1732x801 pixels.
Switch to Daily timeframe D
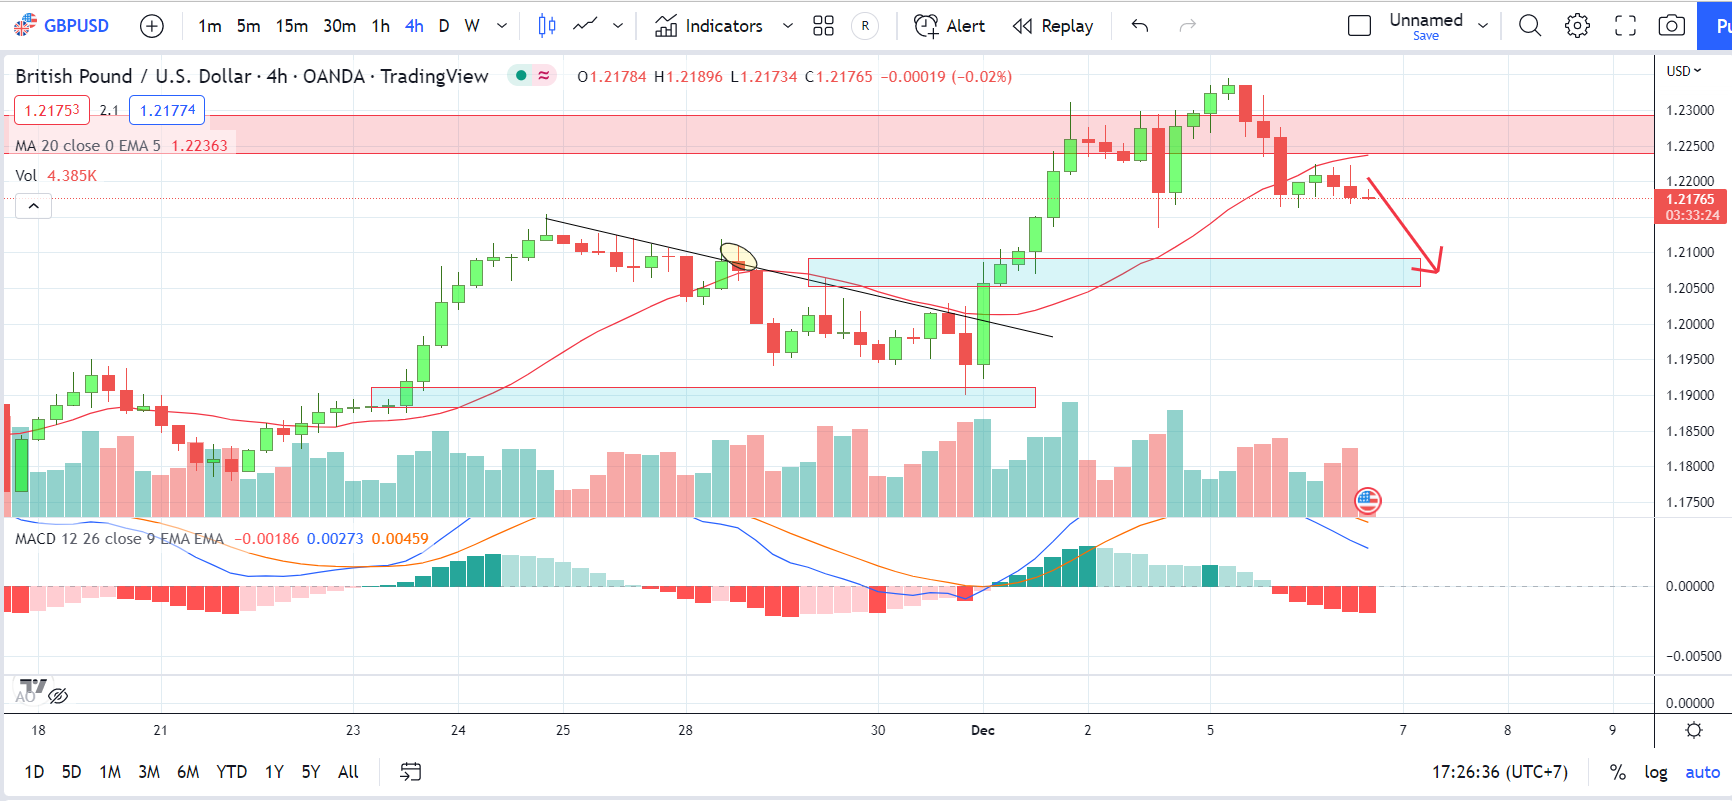(444, 26)
